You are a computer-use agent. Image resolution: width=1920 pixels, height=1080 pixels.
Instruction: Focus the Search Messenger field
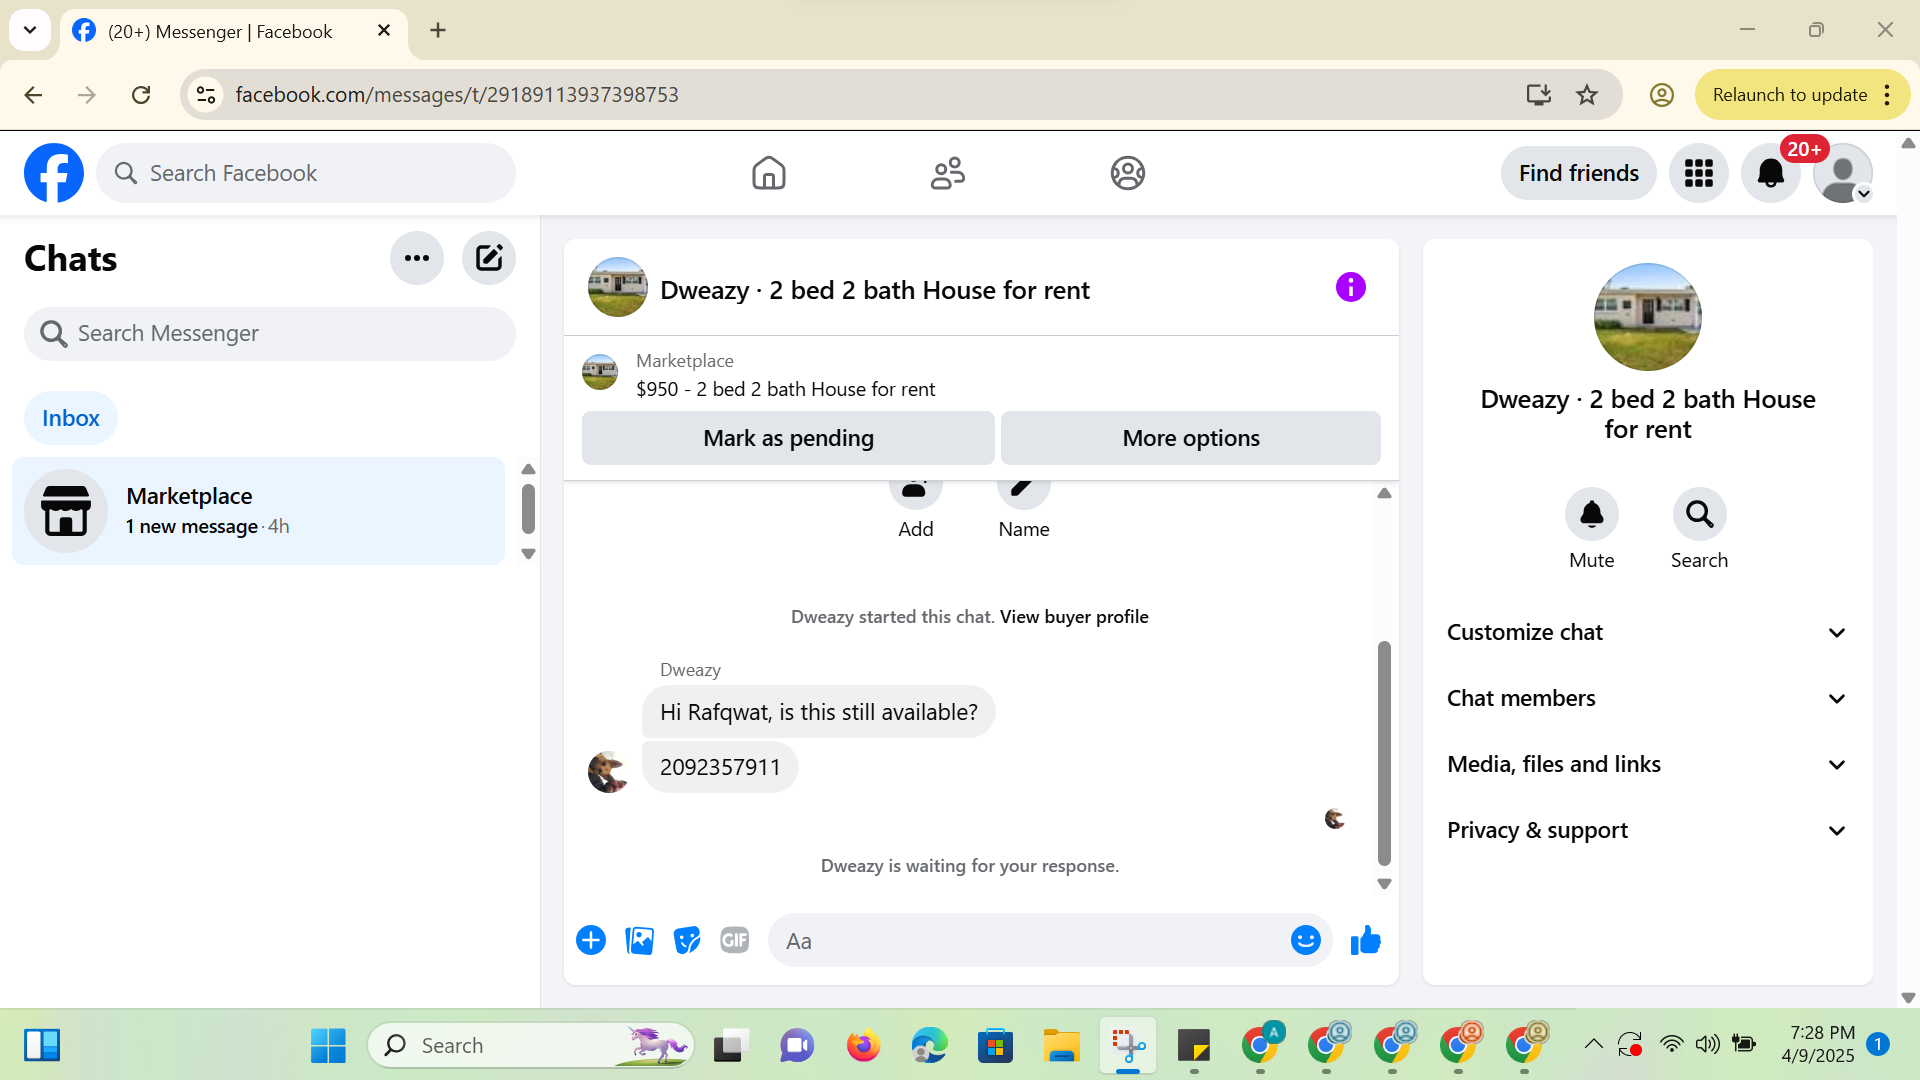click(x=270, y=333)
